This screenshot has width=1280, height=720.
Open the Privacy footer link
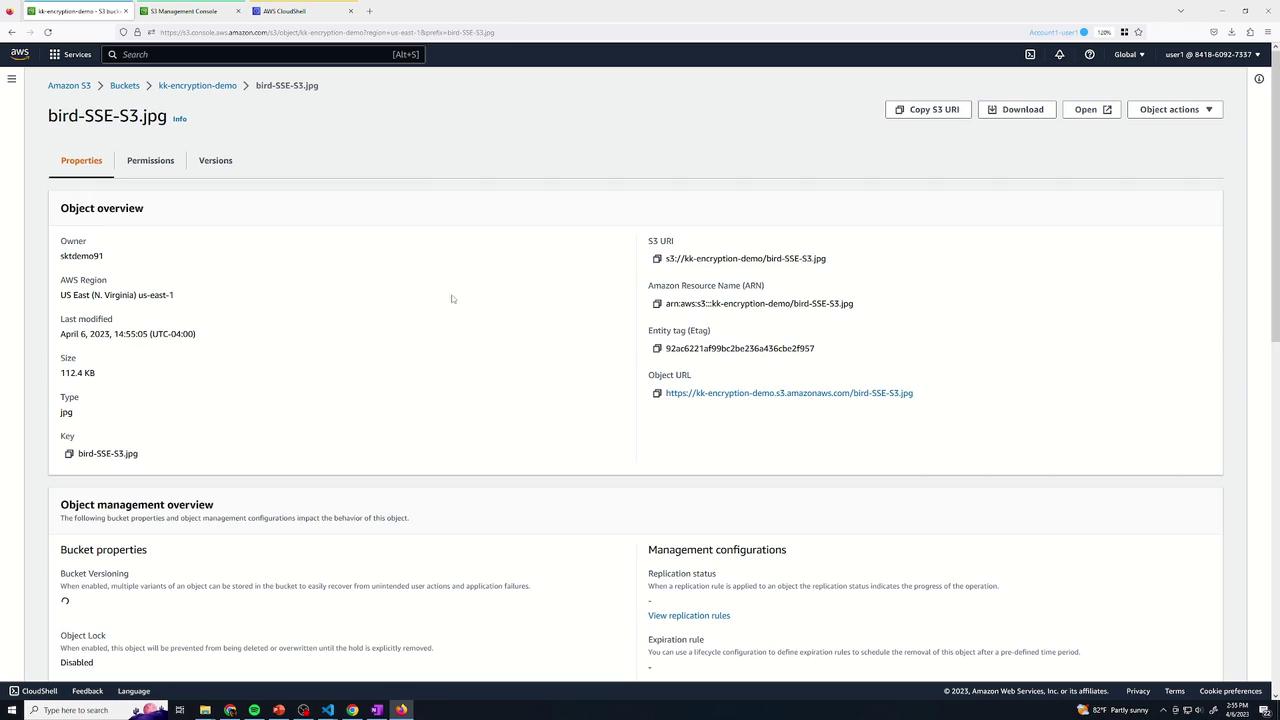1138,691
